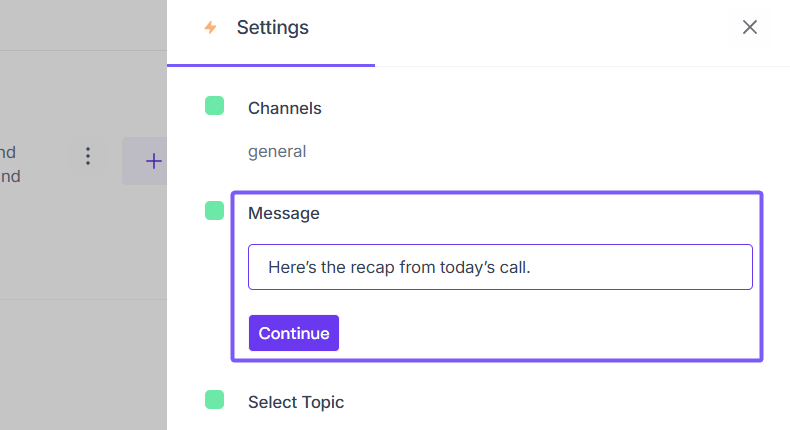790x430 pixels.
Task: Click green status square beside Message
Action: [214, 210]
